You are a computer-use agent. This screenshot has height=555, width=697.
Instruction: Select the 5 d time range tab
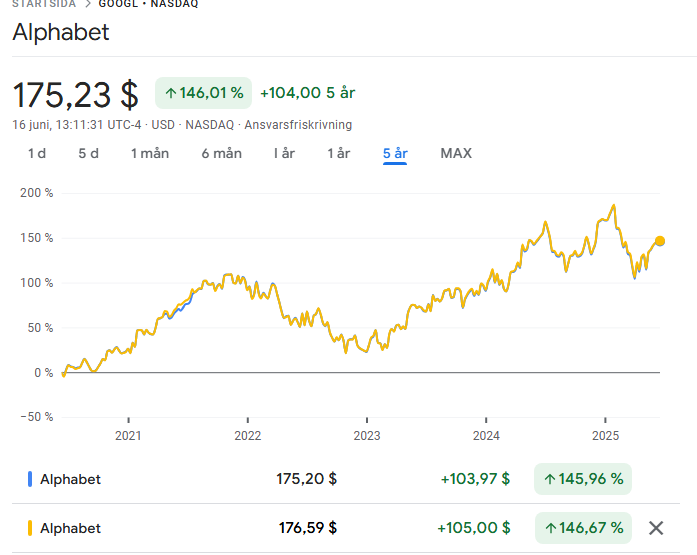coord(88,153)
